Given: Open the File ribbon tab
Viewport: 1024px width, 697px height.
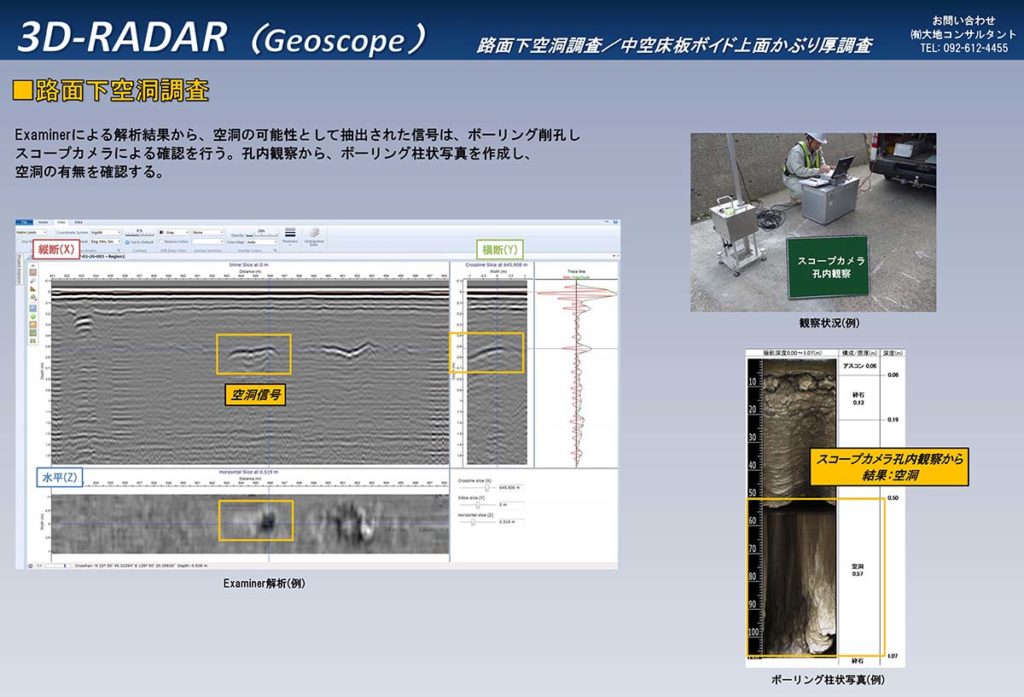Looking at the screenshot, I should 24,222.
